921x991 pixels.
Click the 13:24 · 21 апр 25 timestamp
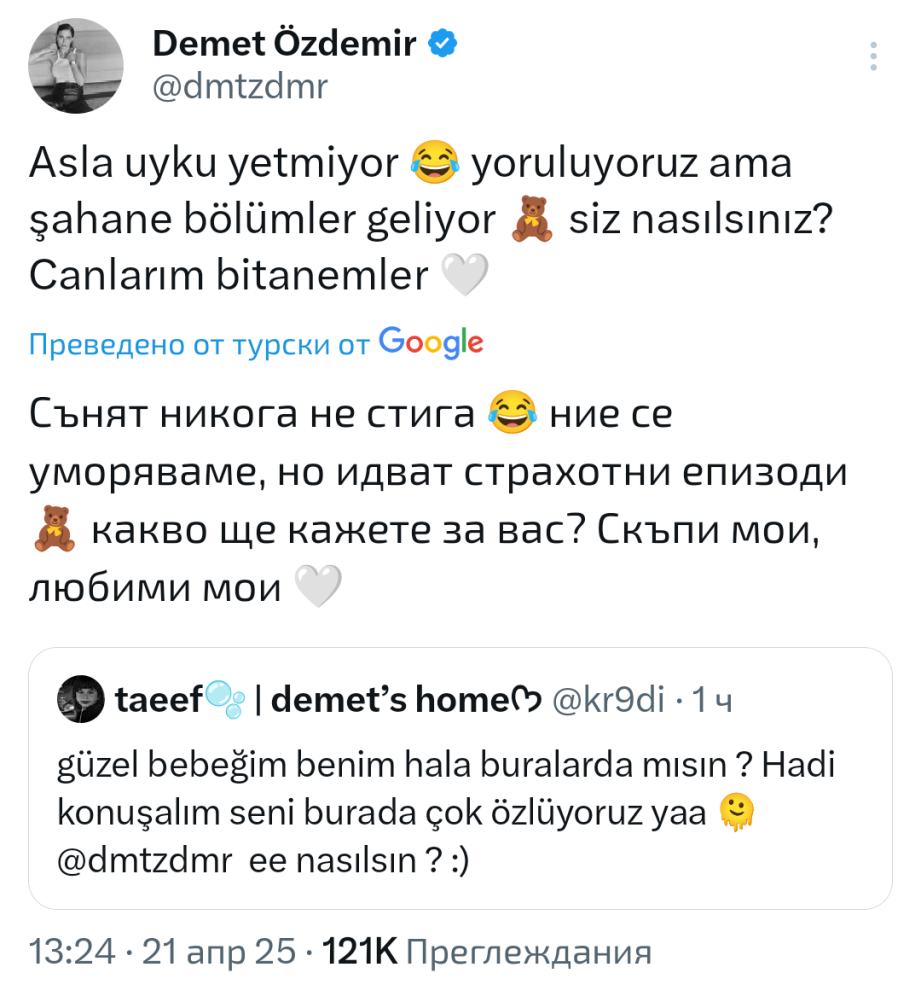[160, 951]
